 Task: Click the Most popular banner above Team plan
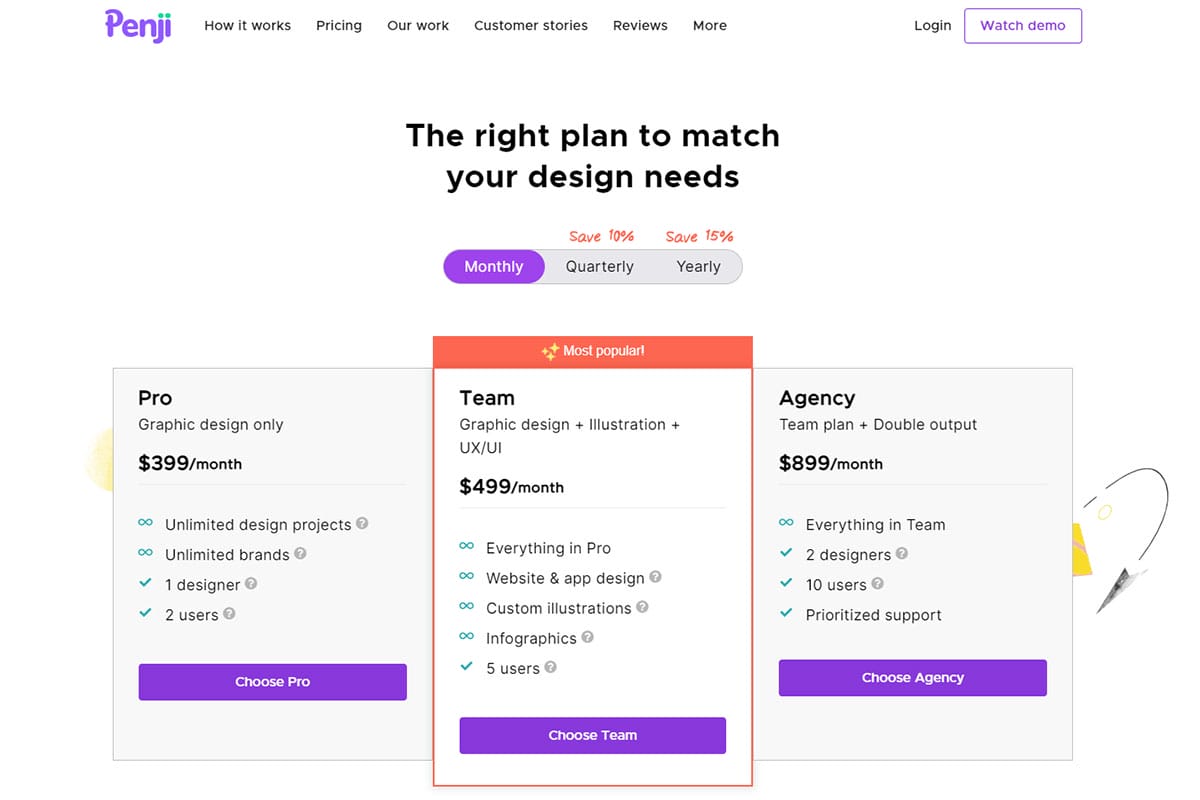coord(592,351)
